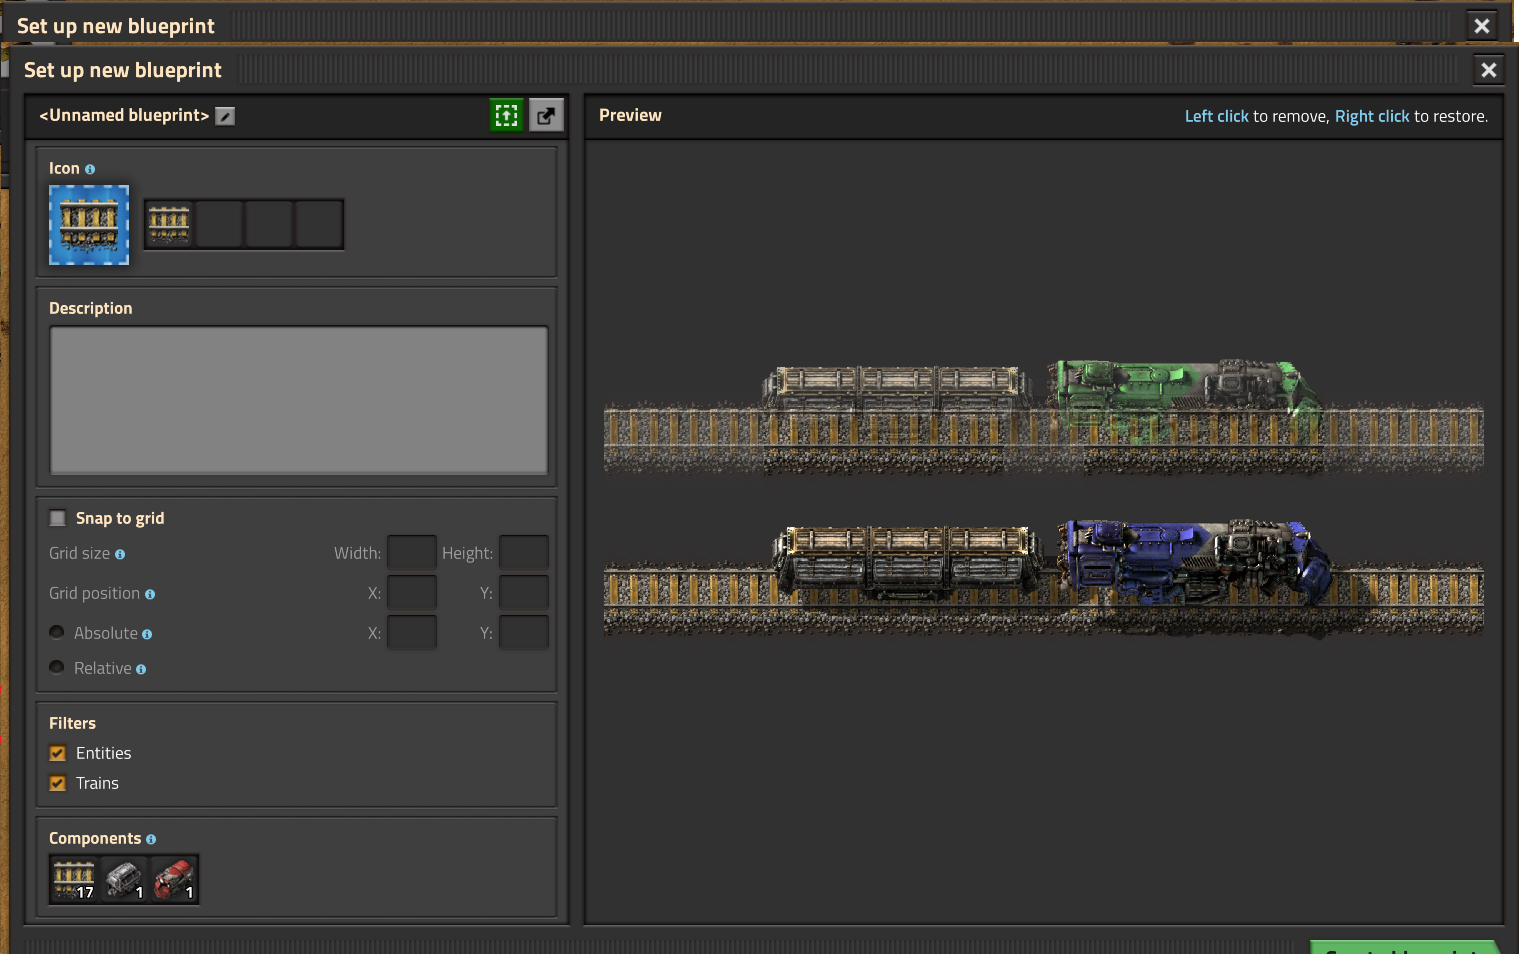Uncheck the Entities filter
The height and width of the screenshot is (954, 1519).
tap(58, 754)
